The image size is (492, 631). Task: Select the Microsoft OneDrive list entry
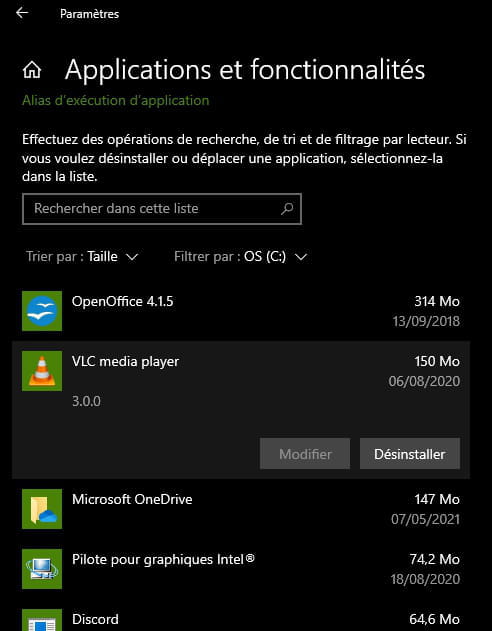coord(241,509)
